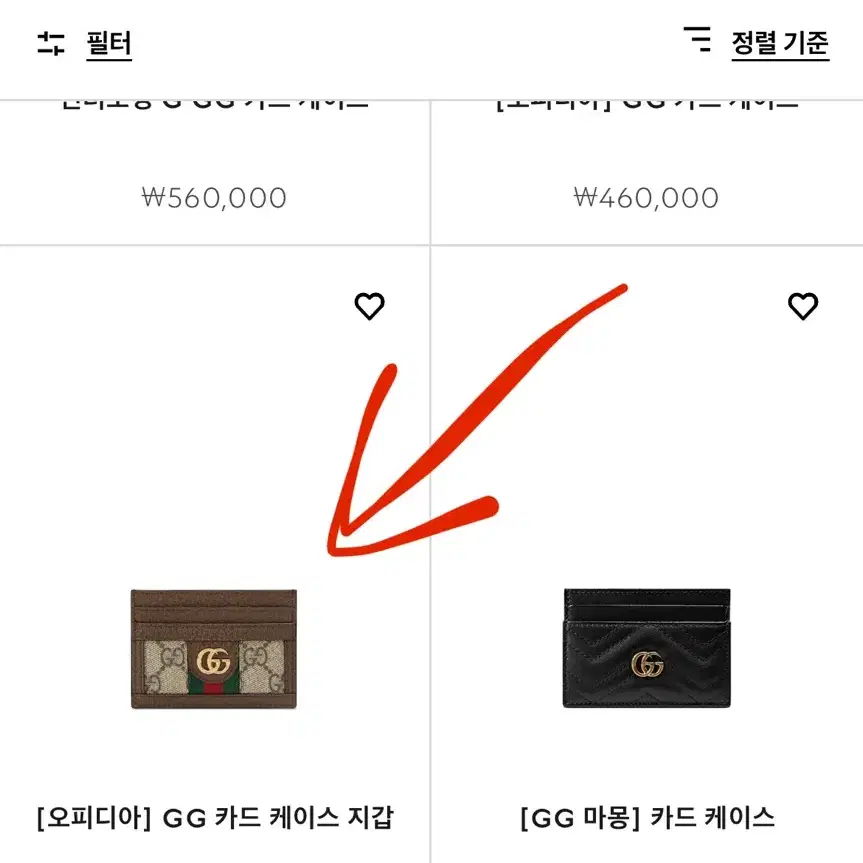Expand the 정렬 기준 sort options
Image resolution: width=863 pixels, height=863 pixels.
coord(780,43)
